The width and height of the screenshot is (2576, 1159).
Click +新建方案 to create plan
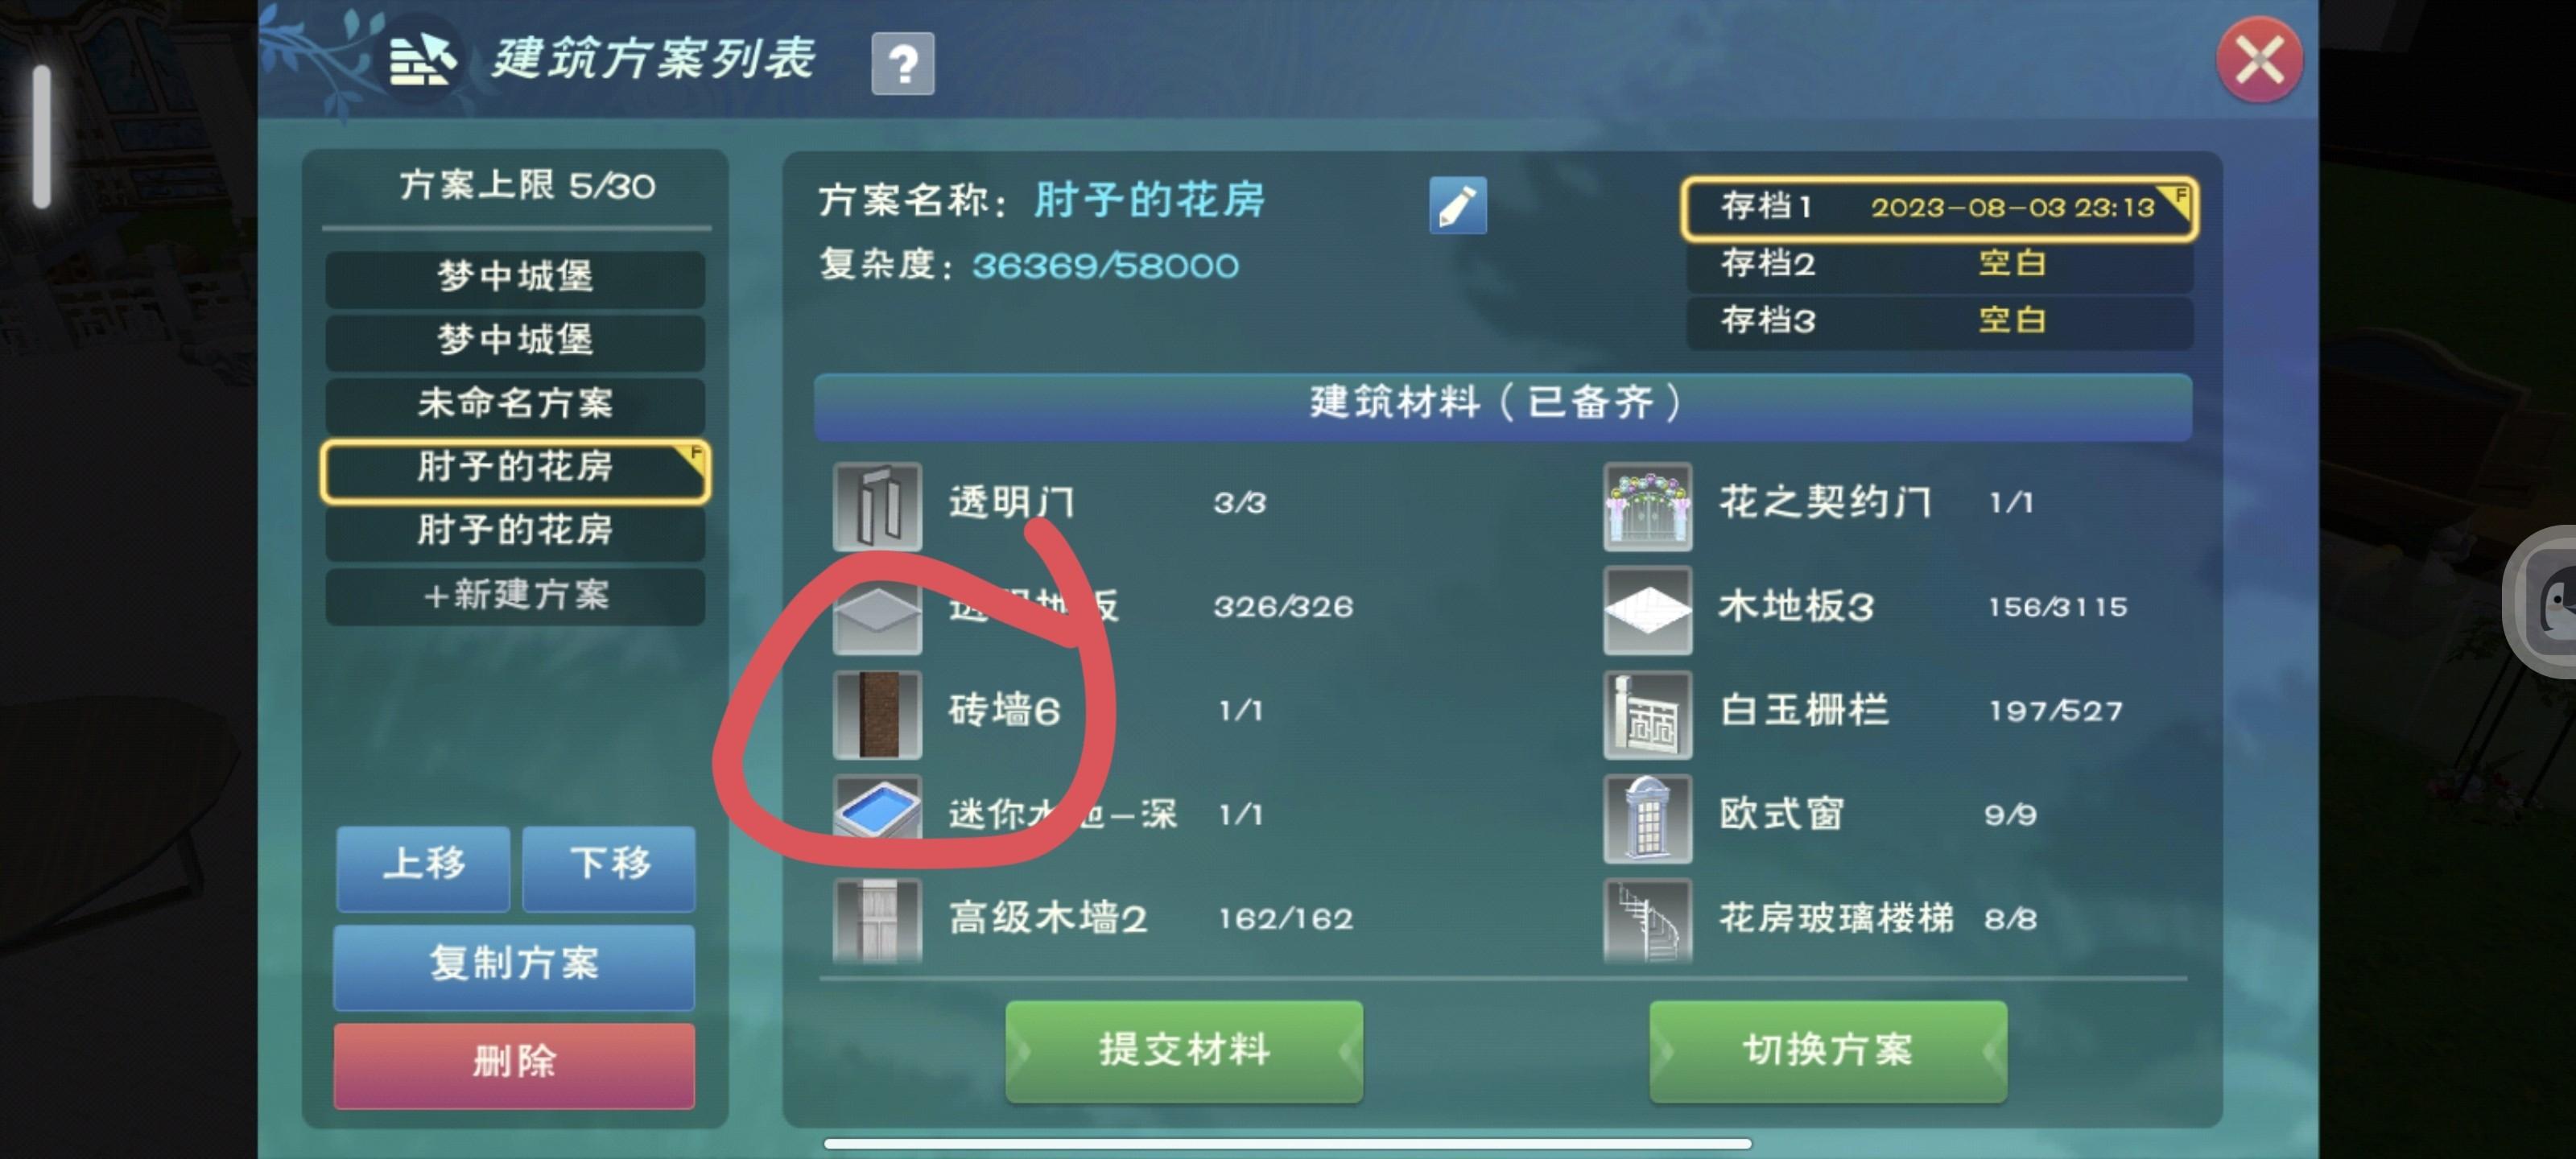(x=514, y=595)
